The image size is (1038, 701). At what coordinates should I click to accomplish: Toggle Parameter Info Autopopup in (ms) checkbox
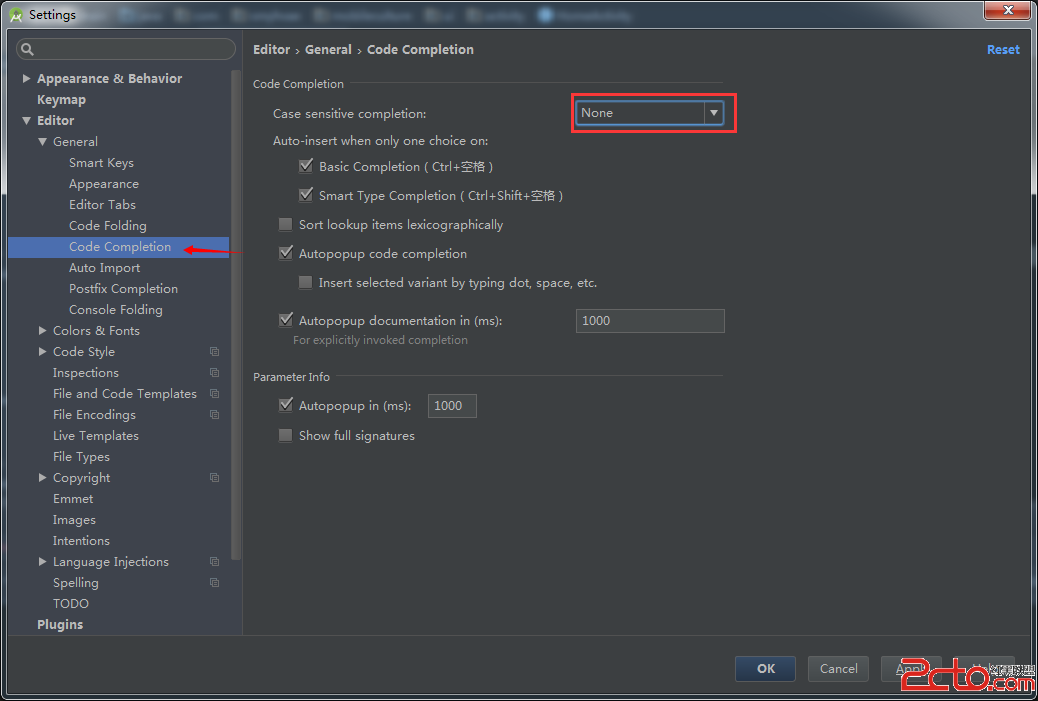(x=285, y=405)
